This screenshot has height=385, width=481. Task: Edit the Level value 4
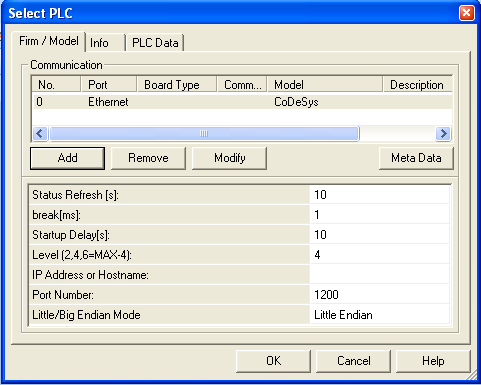click(x=379, y=255)
